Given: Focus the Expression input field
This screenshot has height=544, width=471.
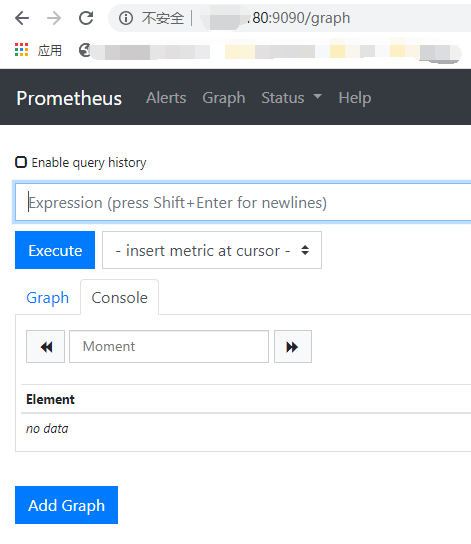Looking at the screenshot, I should (243, 202).
